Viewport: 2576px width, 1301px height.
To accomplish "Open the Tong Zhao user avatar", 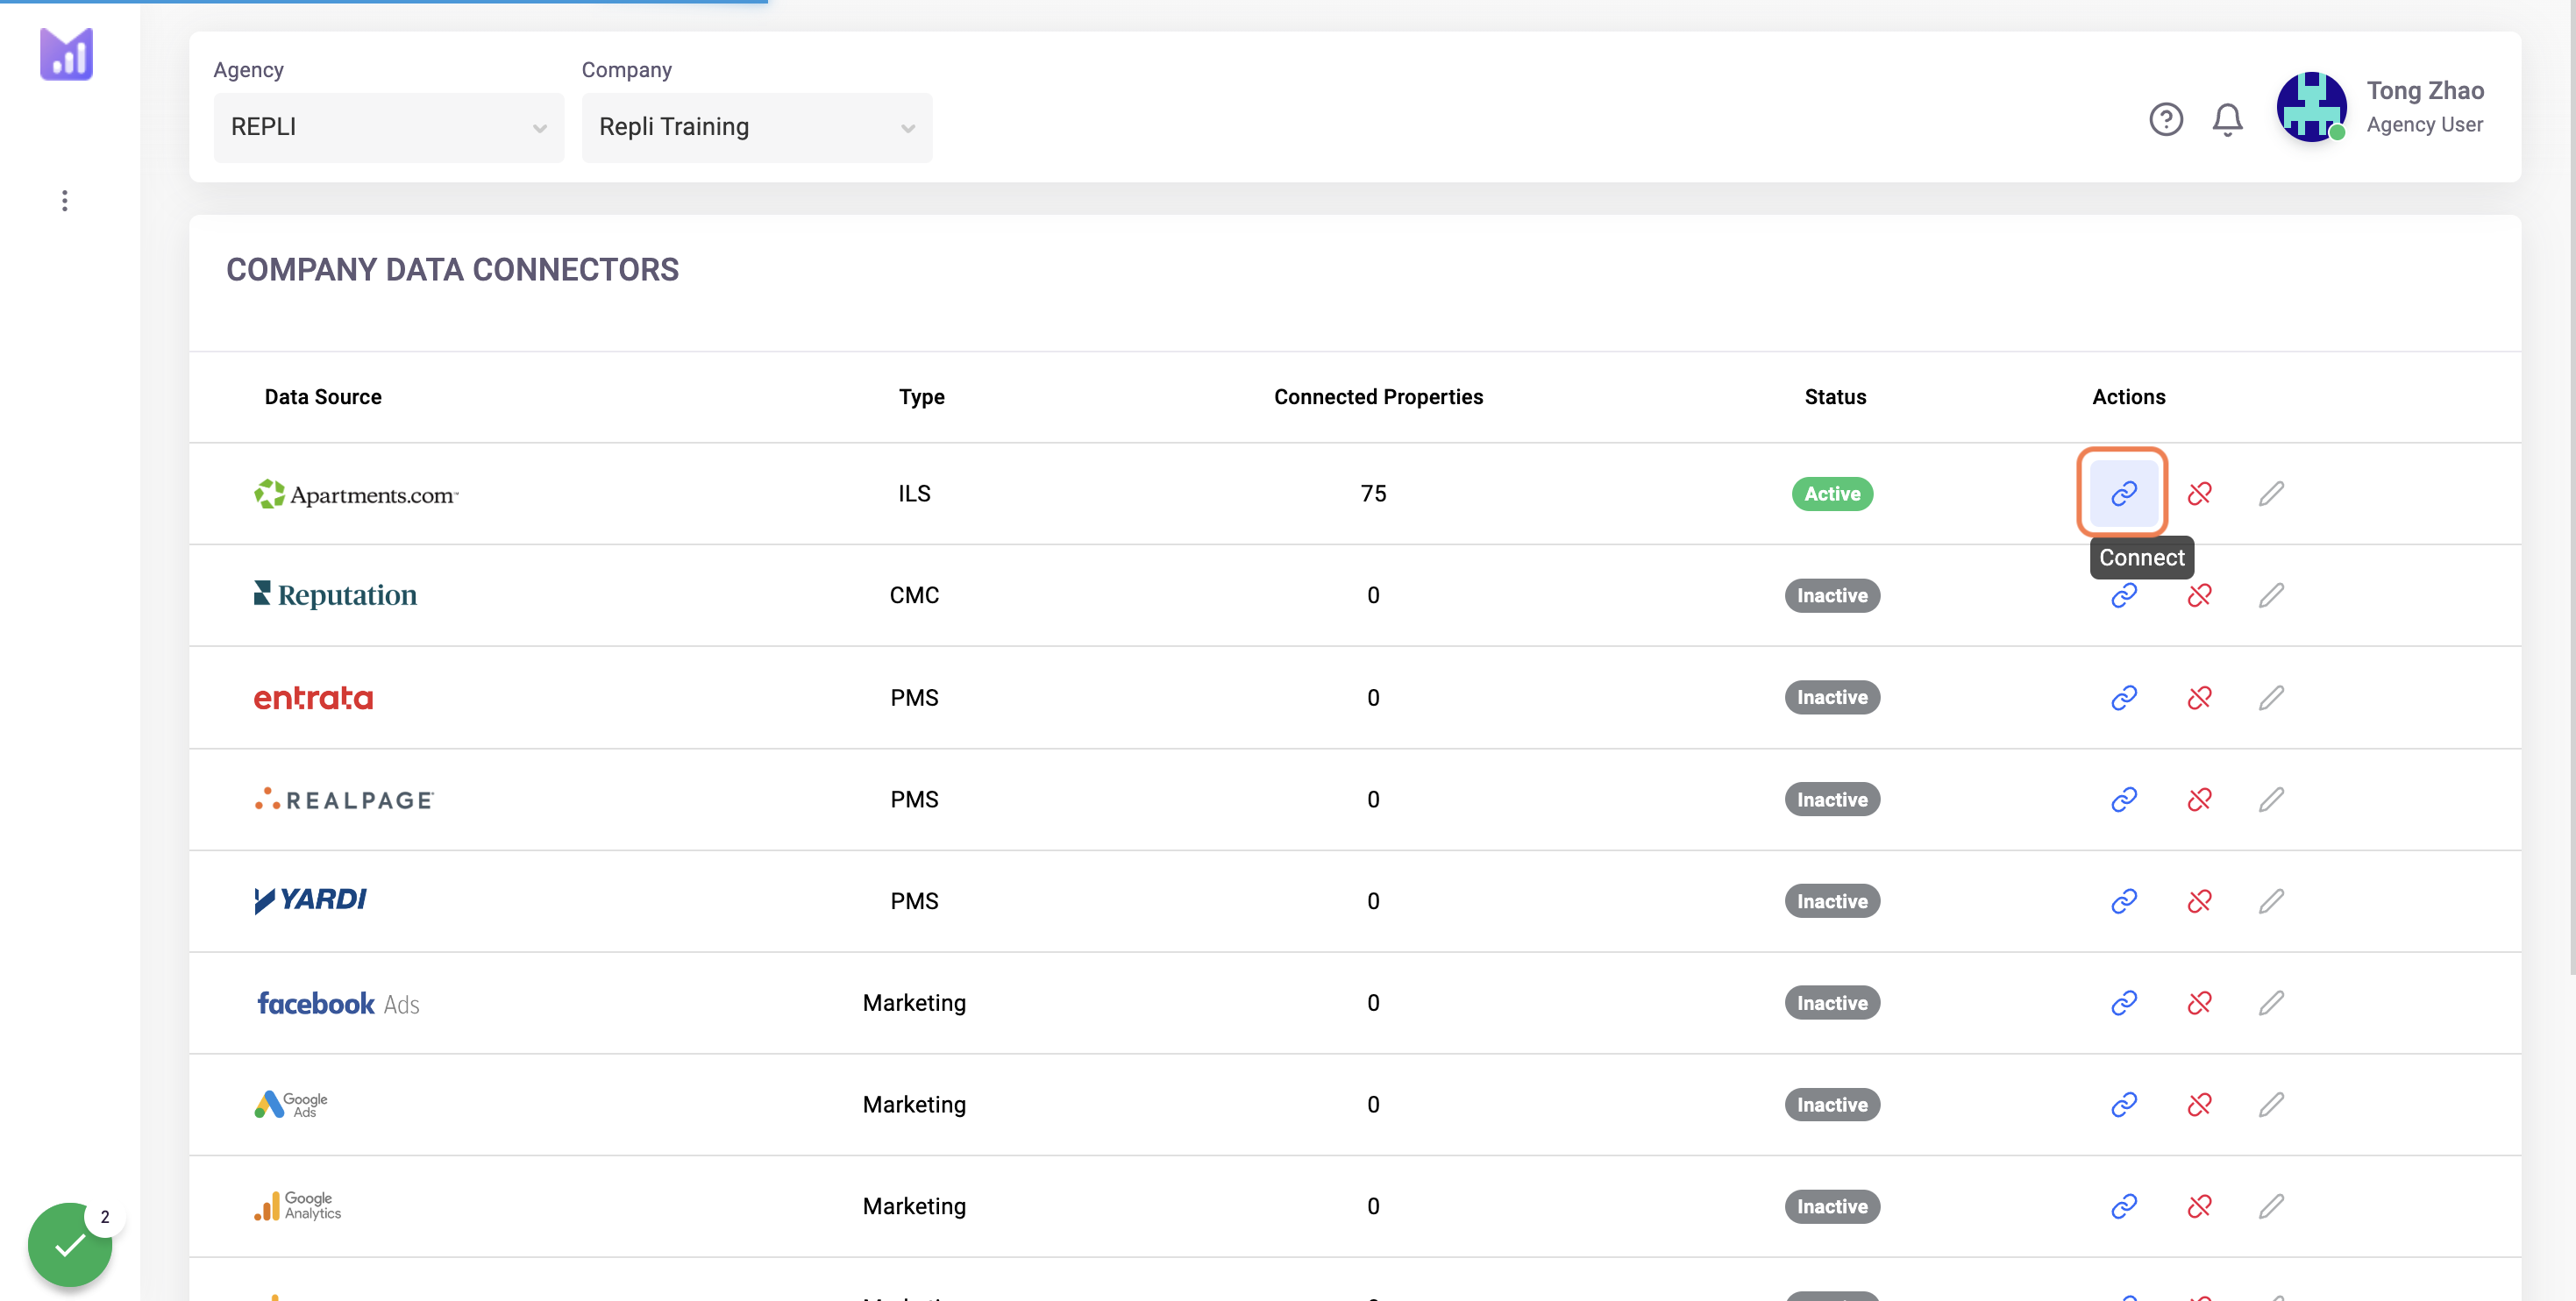I will click(x=2311, y=106).
